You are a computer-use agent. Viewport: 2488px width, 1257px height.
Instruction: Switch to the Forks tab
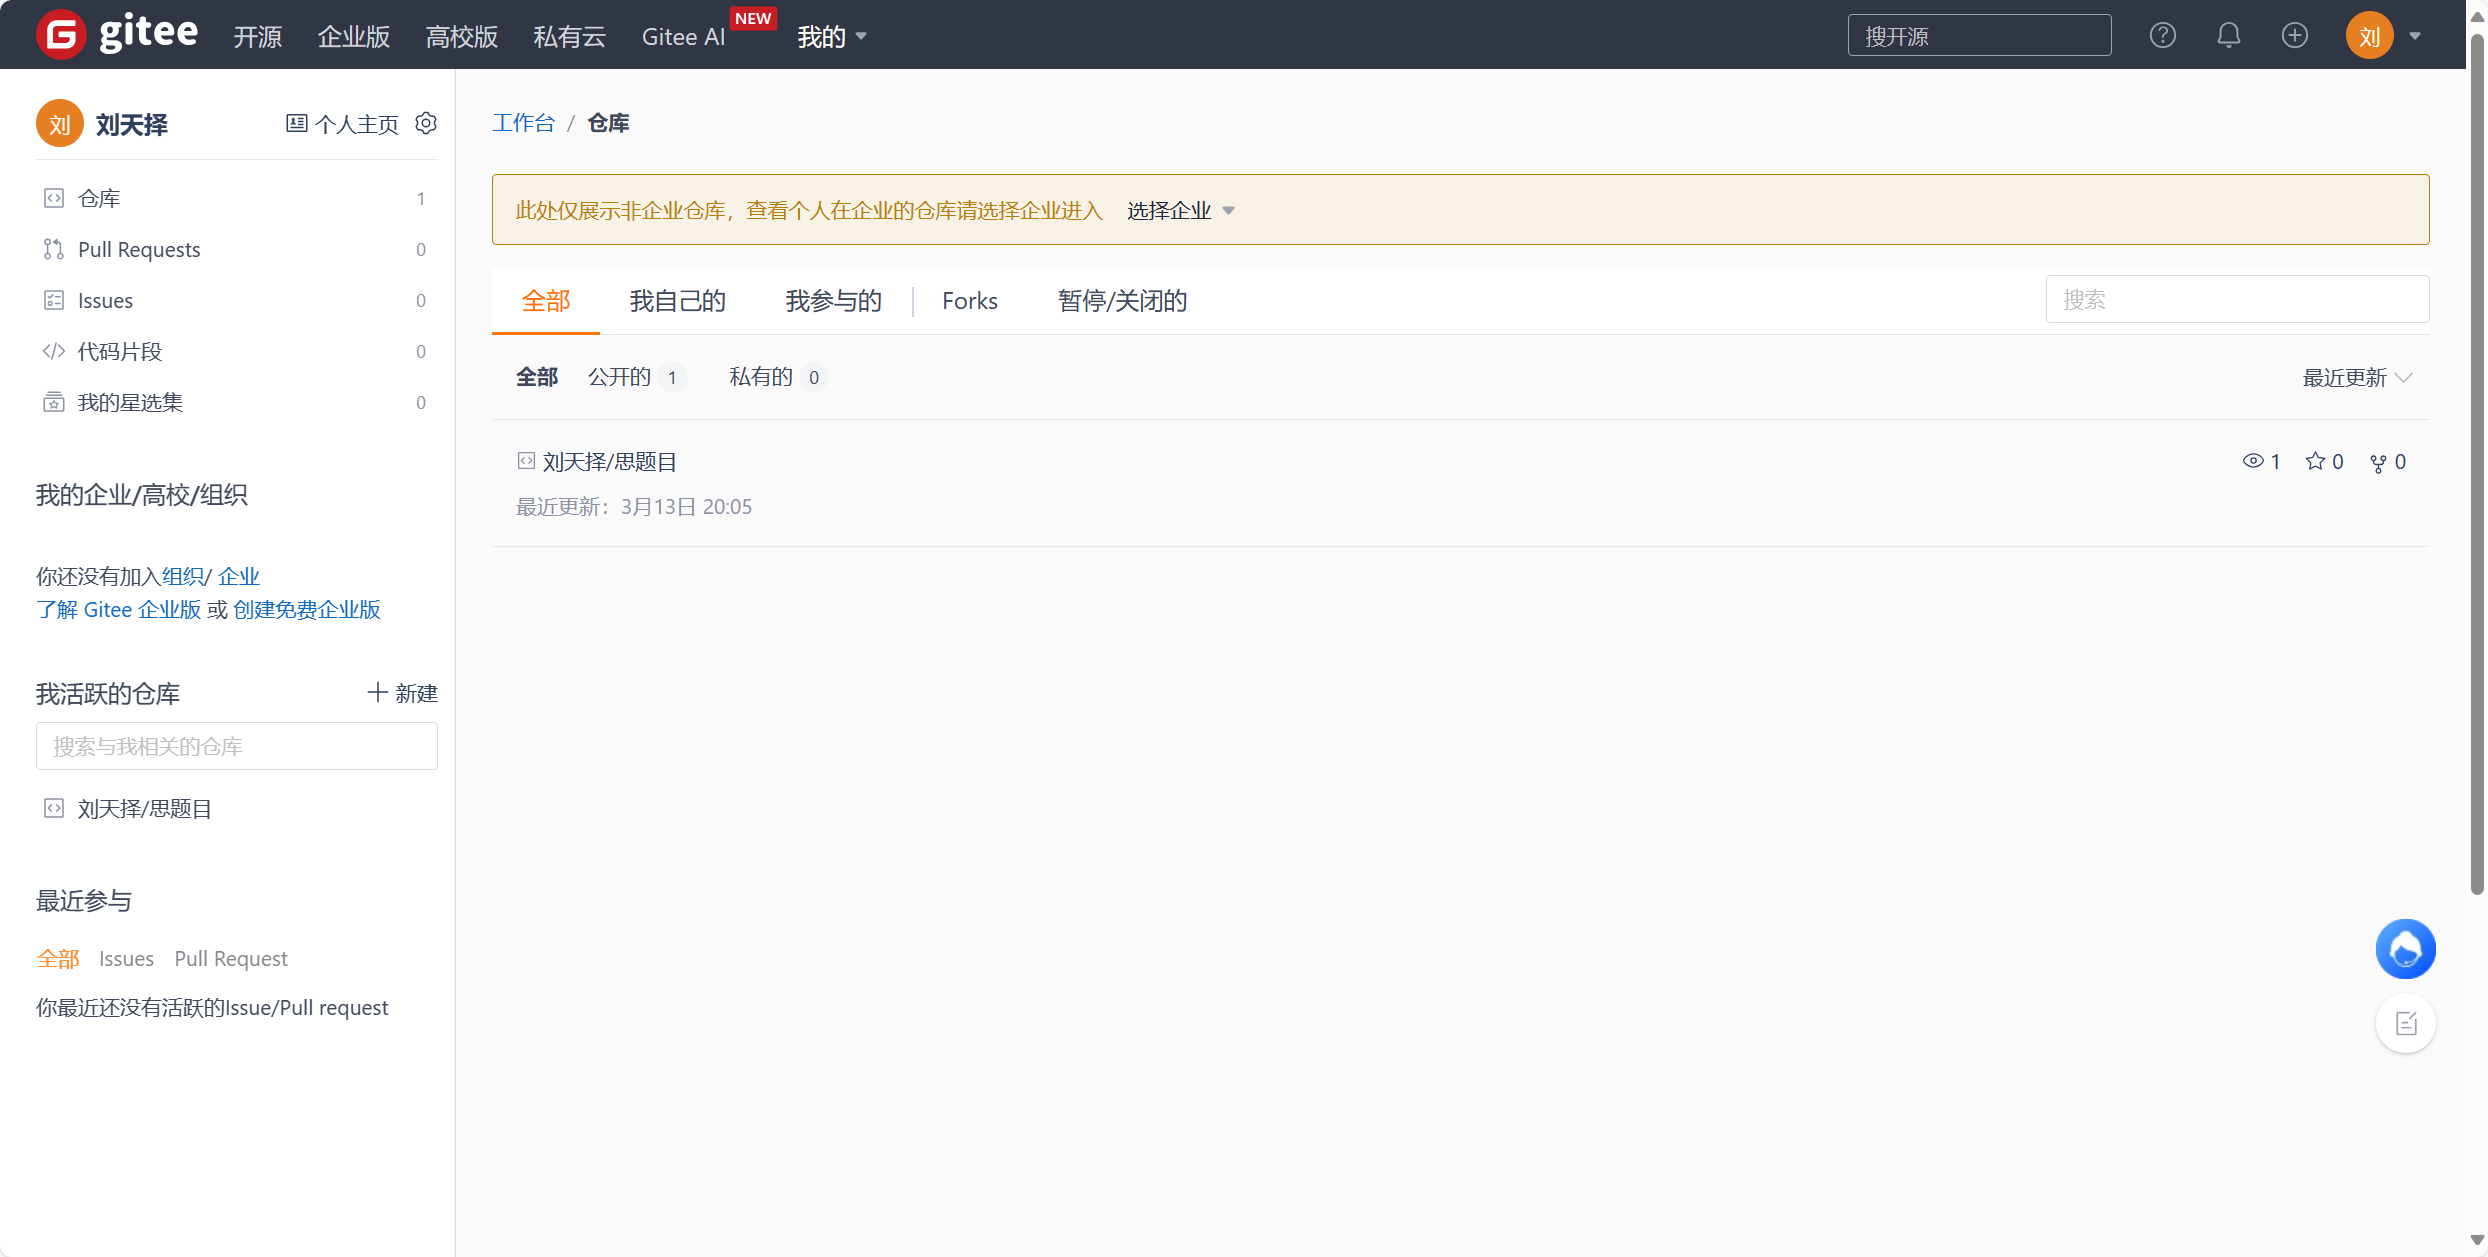click(969, 301)
